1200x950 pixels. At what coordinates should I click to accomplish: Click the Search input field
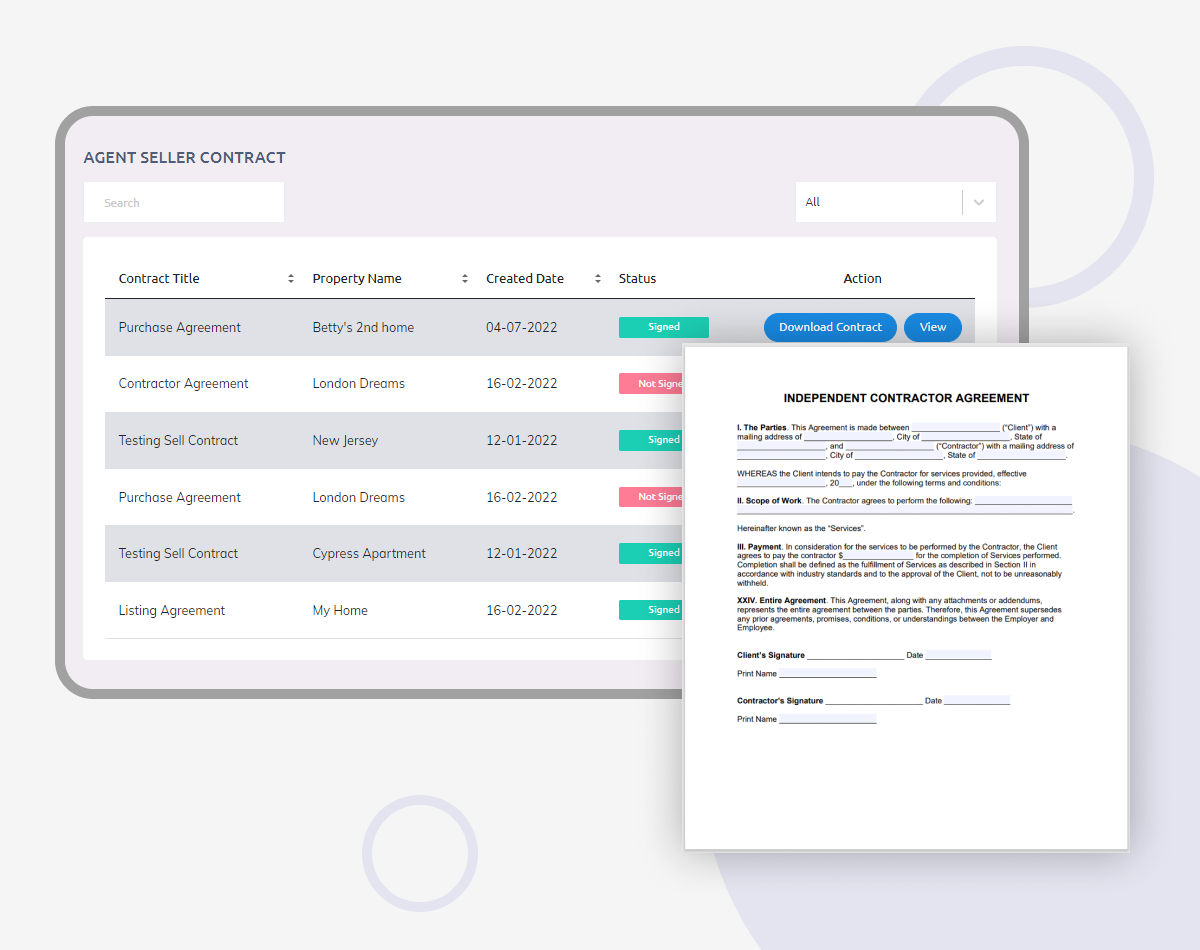click(184, 202)
